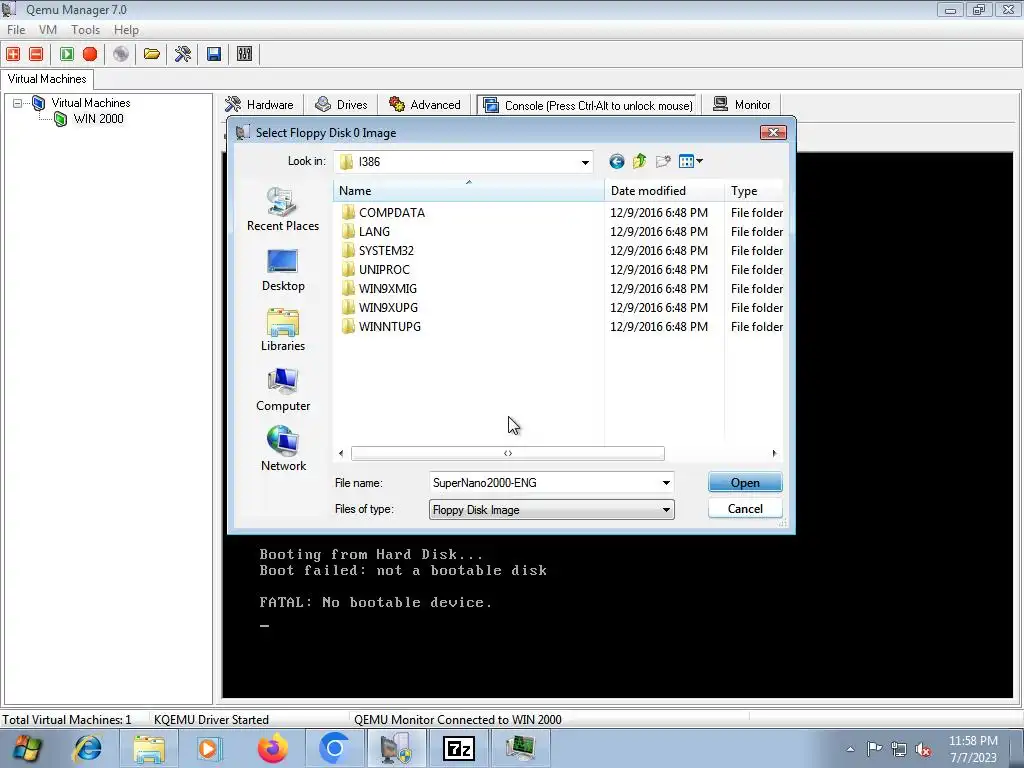
Task: Click the red plus Add VM icon
Action: click(13, 54)
